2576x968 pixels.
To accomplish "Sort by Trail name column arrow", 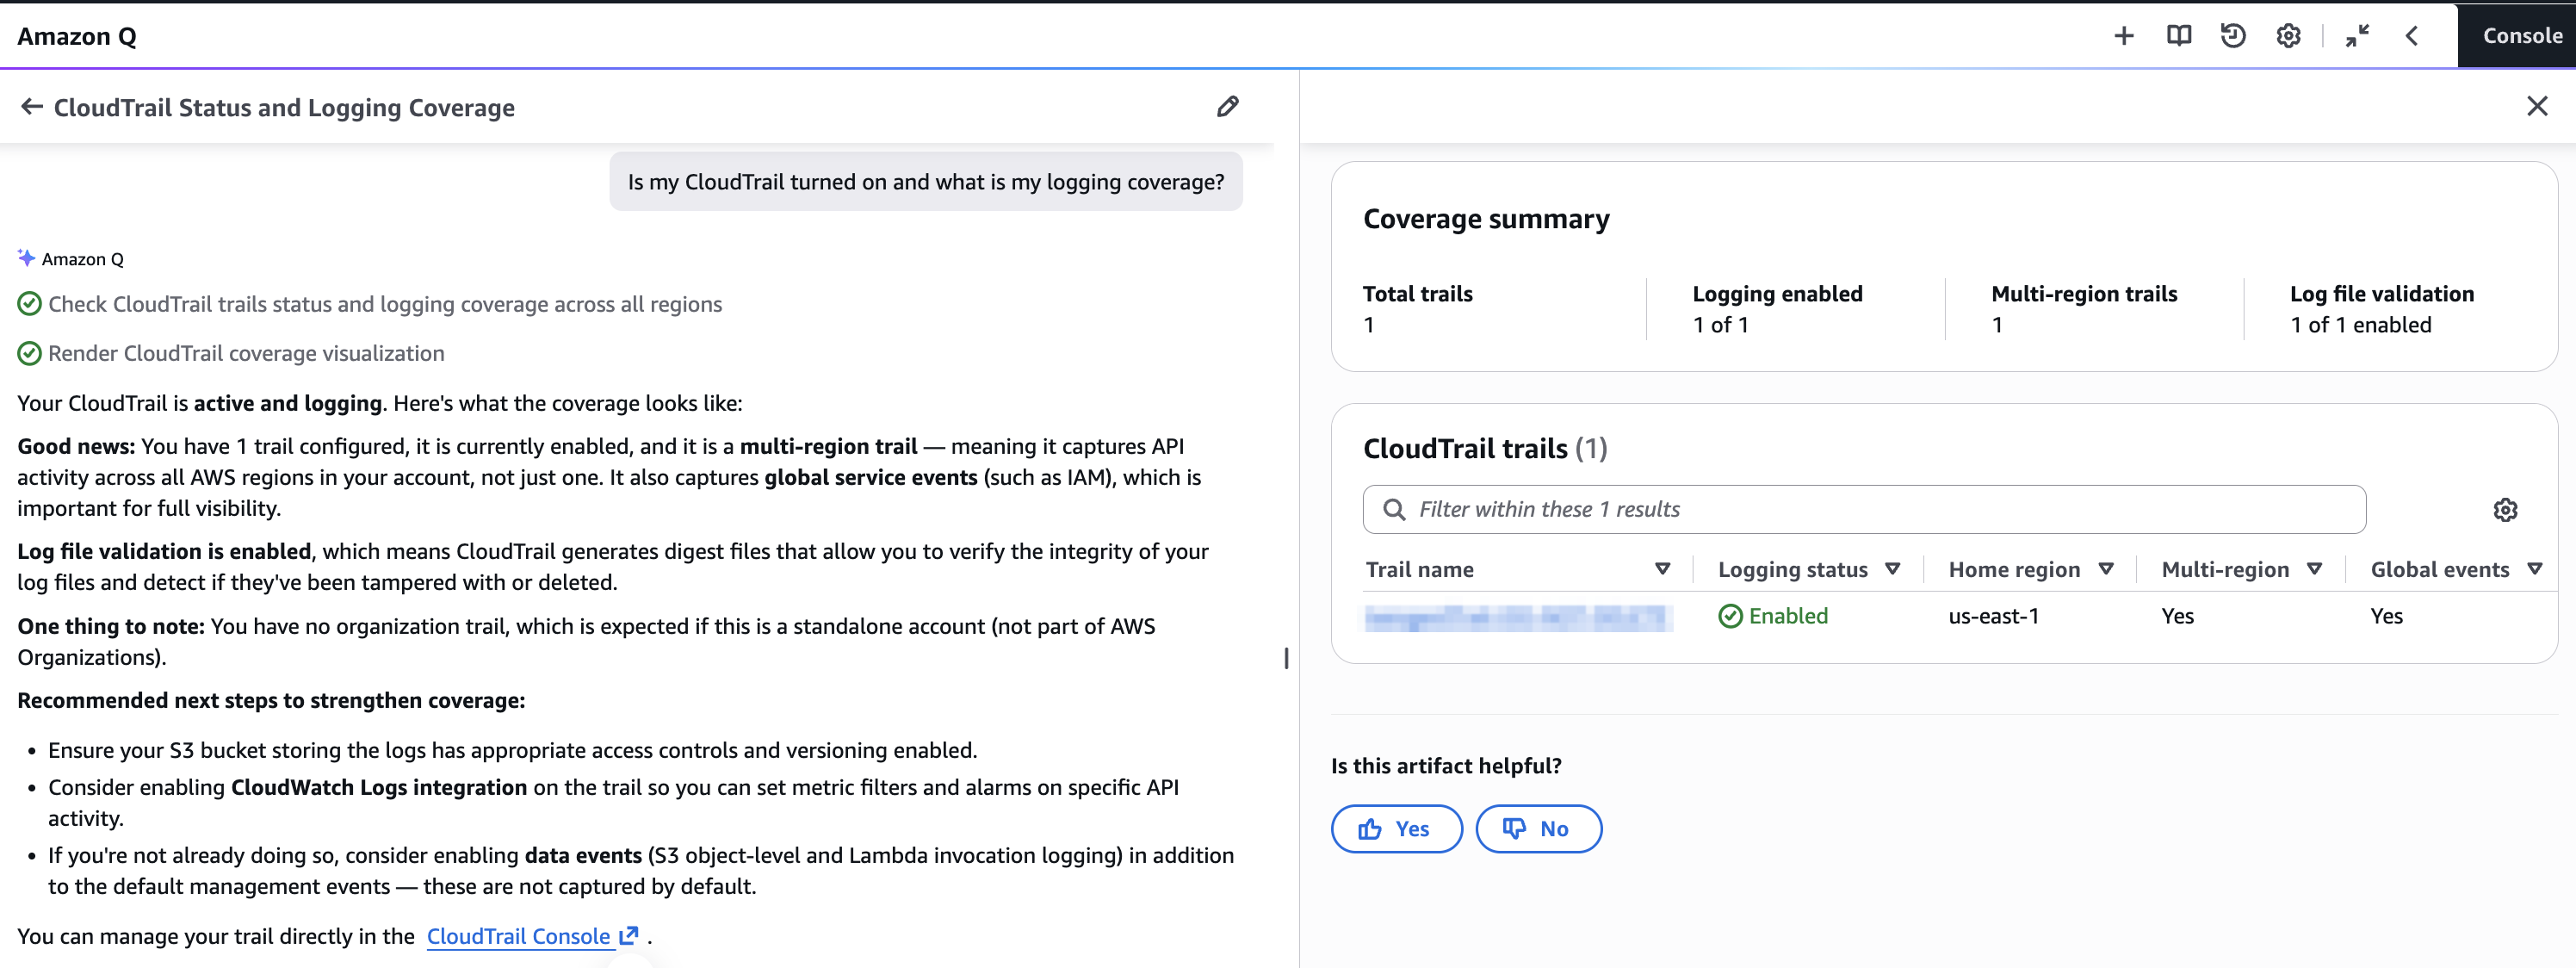I will (x=1662, y=569).
